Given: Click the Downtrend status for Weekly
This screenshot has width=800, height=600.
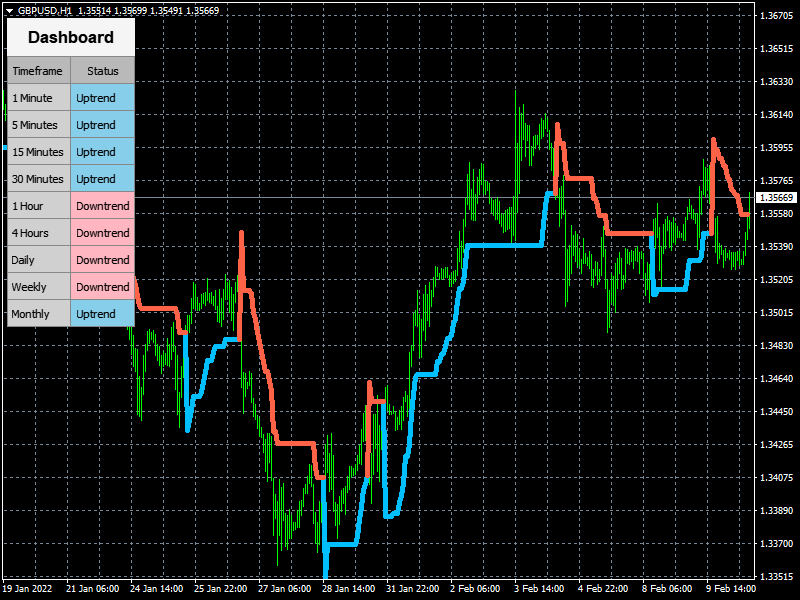Looking at the screenshot, I should tap(103, 287).
